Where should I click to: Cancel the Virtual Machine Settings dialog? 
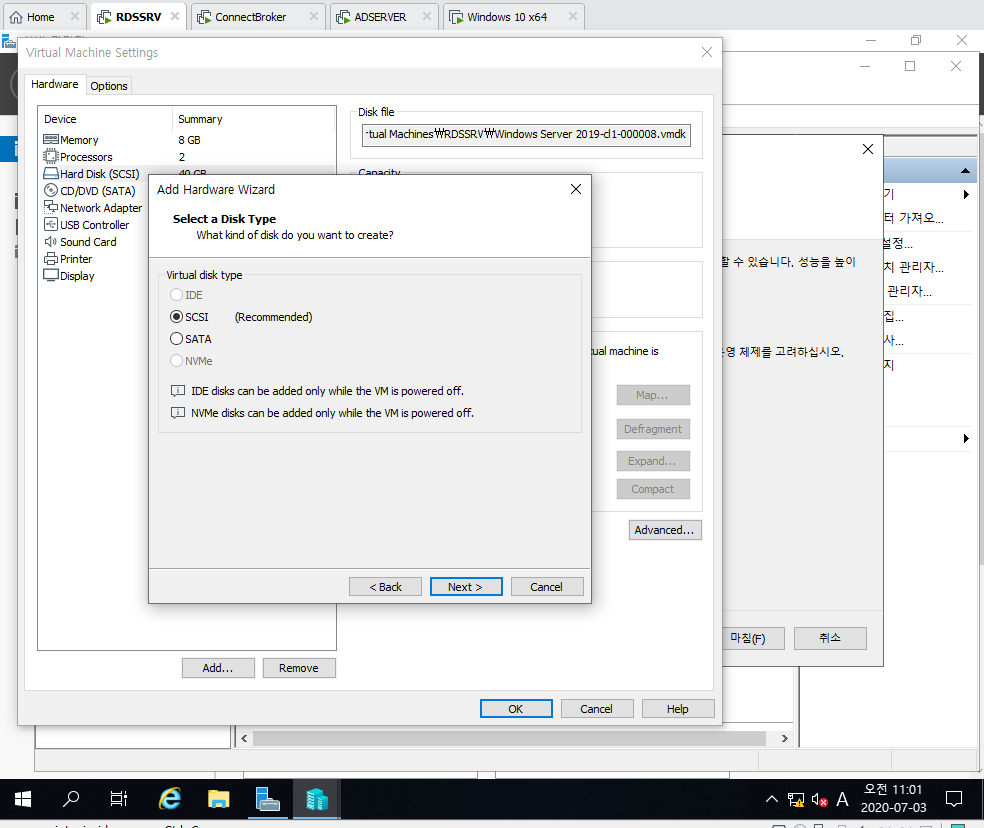tap(597, 709)
